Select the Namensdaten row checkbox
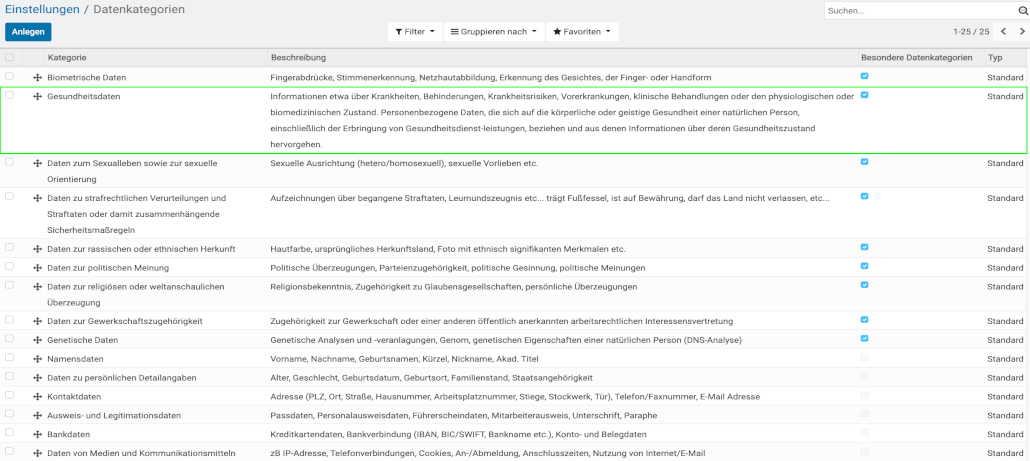Viewport: 1030px width, 461px height. pos(10,358)
